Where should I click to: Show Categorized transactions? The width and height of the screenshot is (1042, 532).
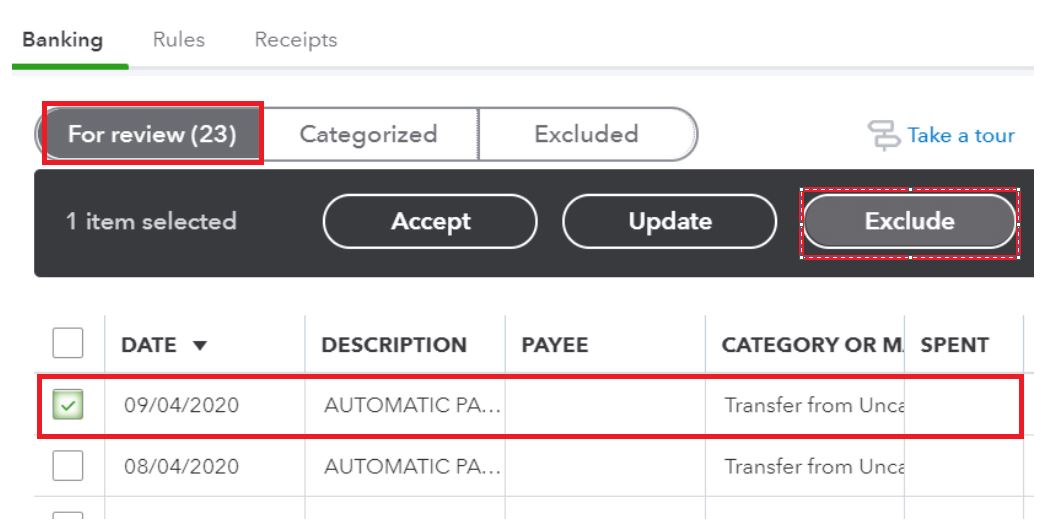coord(369,134)
